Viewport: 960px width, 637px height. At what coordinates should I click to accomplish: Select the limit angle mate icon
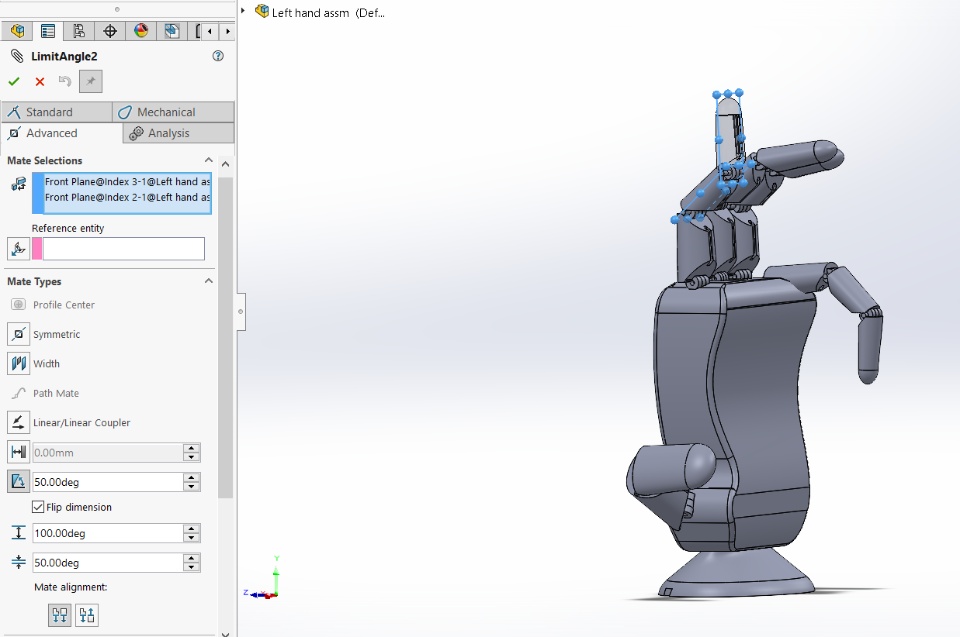(18, 481)
